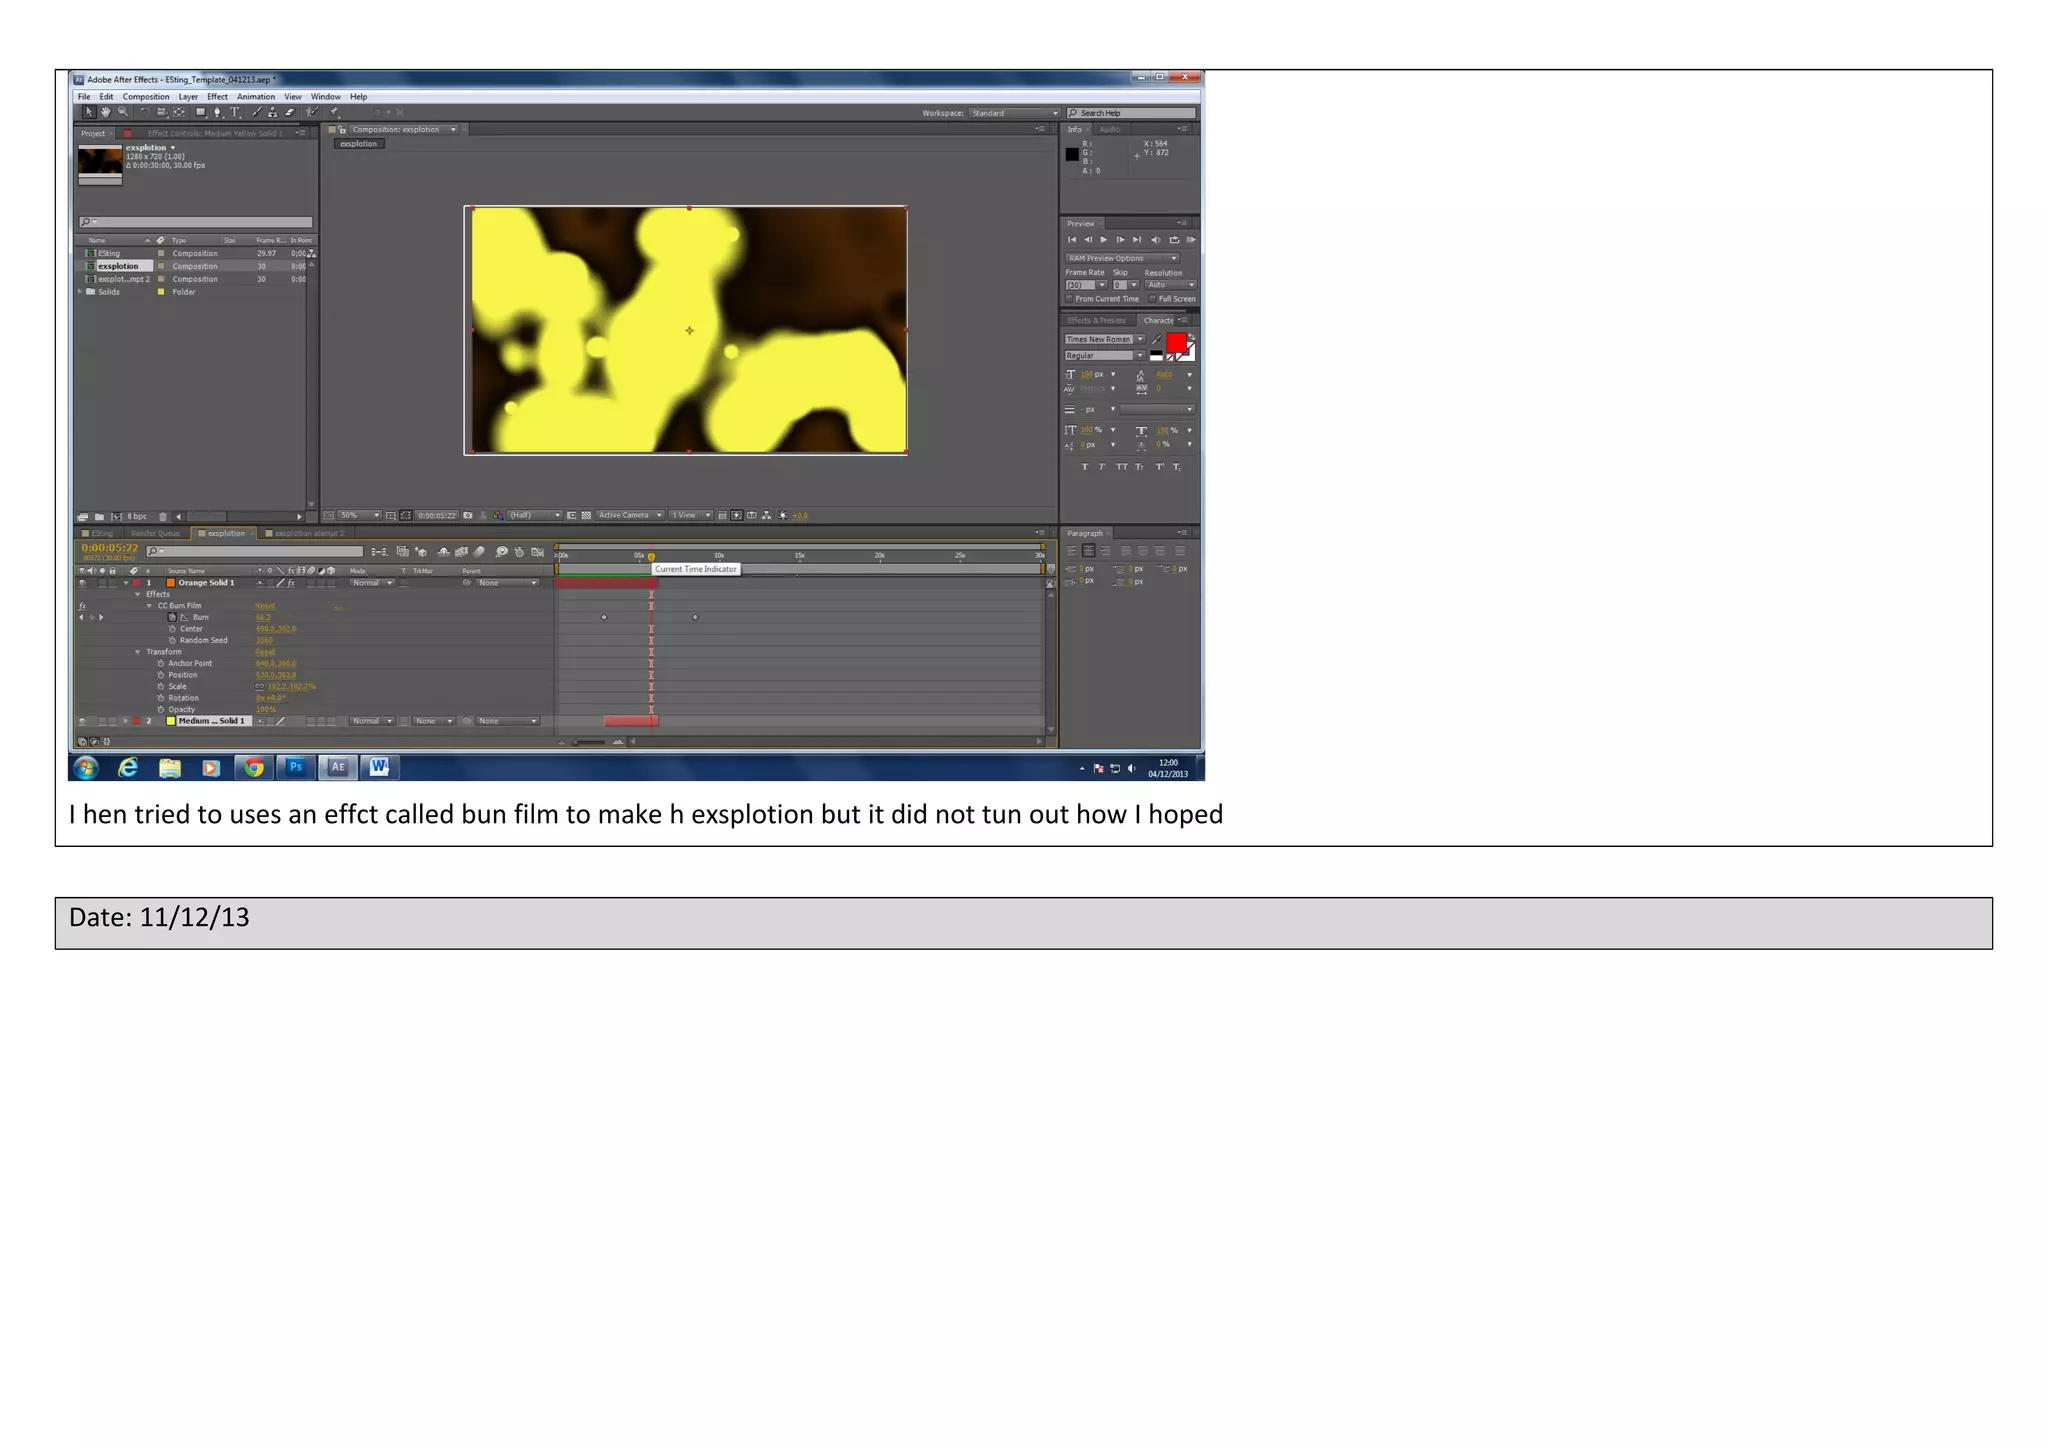Hide the Medium Yellow Solid 1 layer
The image size is (2048, 1447).
(82, 721)
